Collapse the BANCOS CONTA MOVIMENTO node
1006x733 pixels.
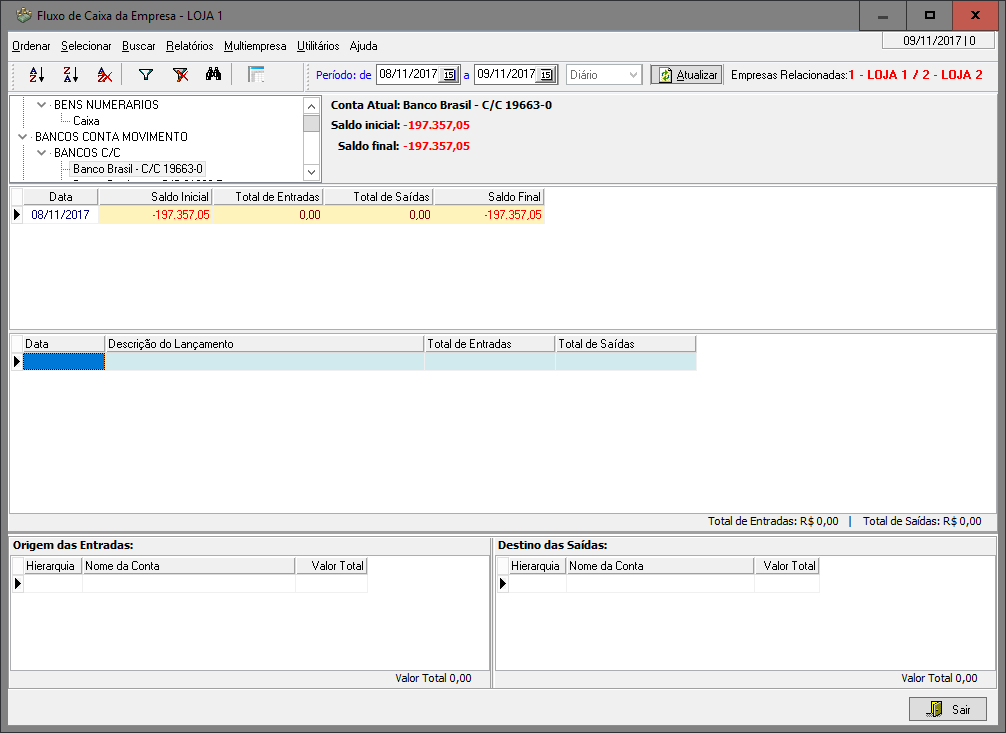click(23, 137)
